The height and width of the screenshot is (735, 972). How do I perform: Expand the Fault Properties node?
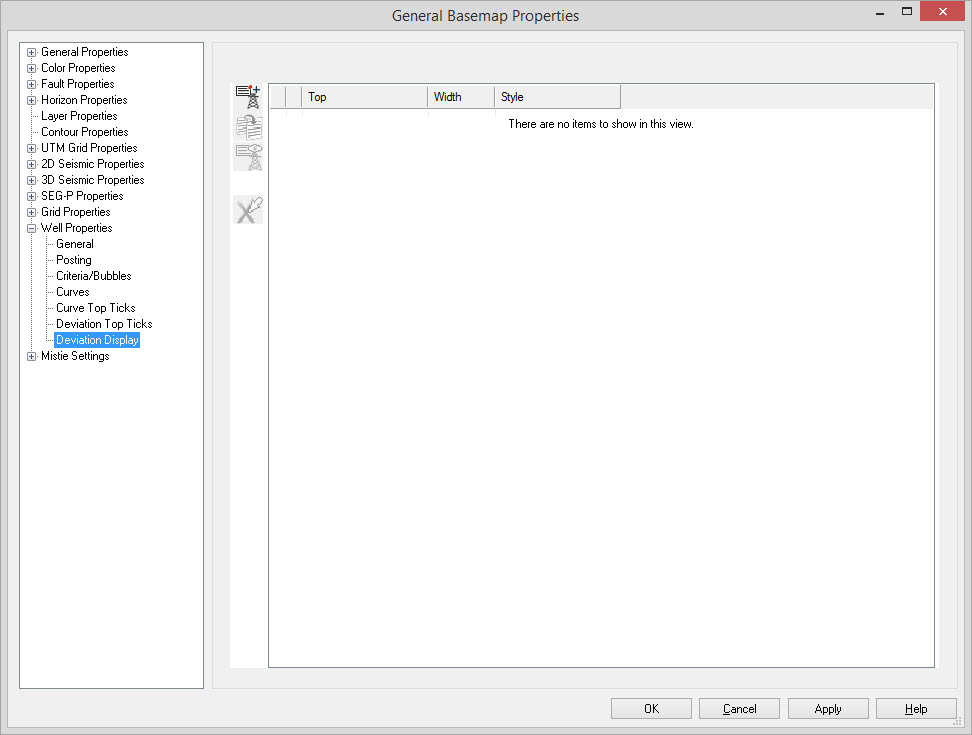[32, 84]
